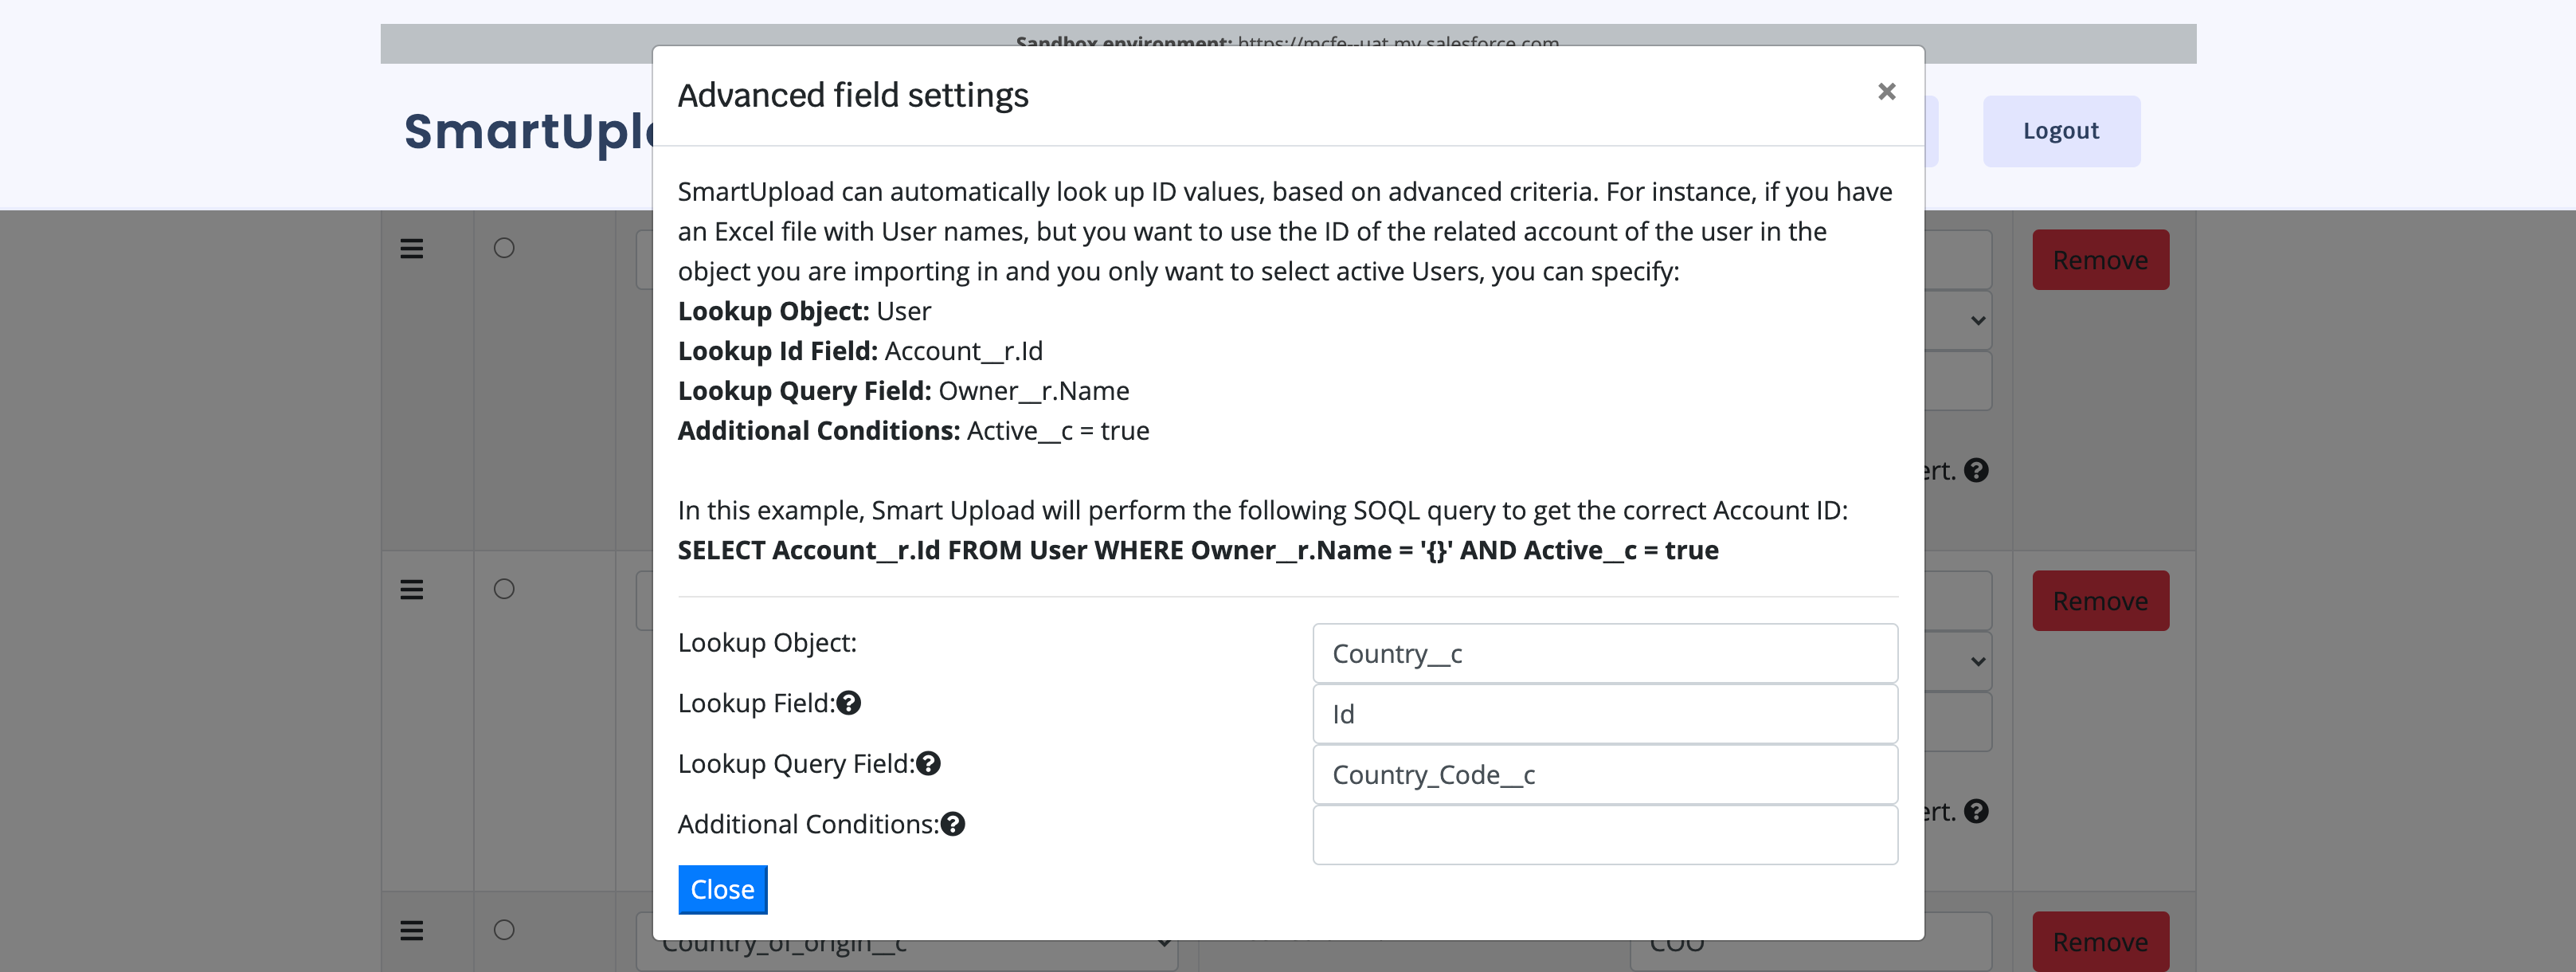The height and width of the screenshot is (972, 2576).
Task: Click the Logout button
Action: 2061,131
